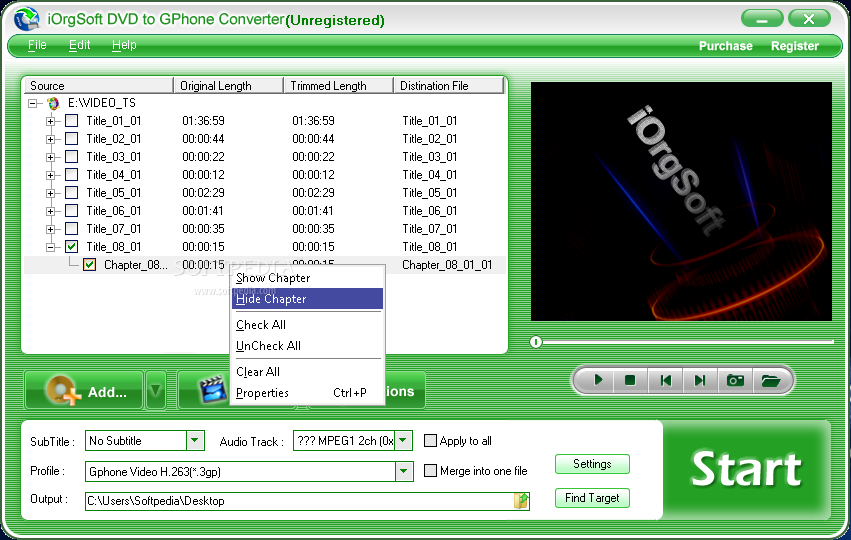Collapse the Title_08_01 node
The height and width of the screenshot is (540, 851).
coord(50,247)
